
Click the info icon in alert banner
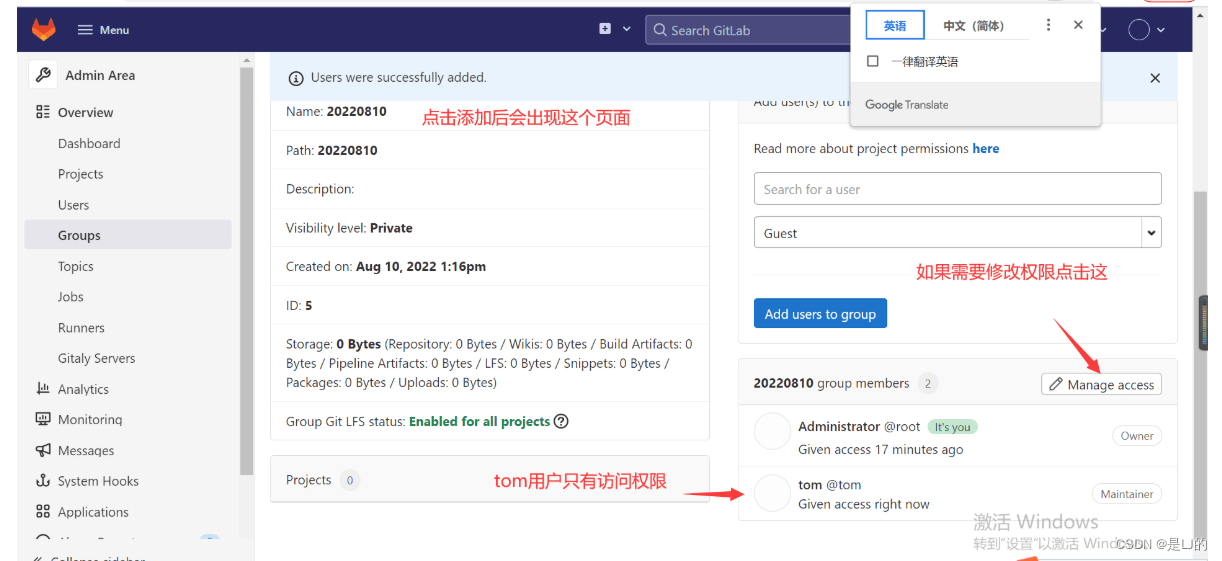pos(296,78)
